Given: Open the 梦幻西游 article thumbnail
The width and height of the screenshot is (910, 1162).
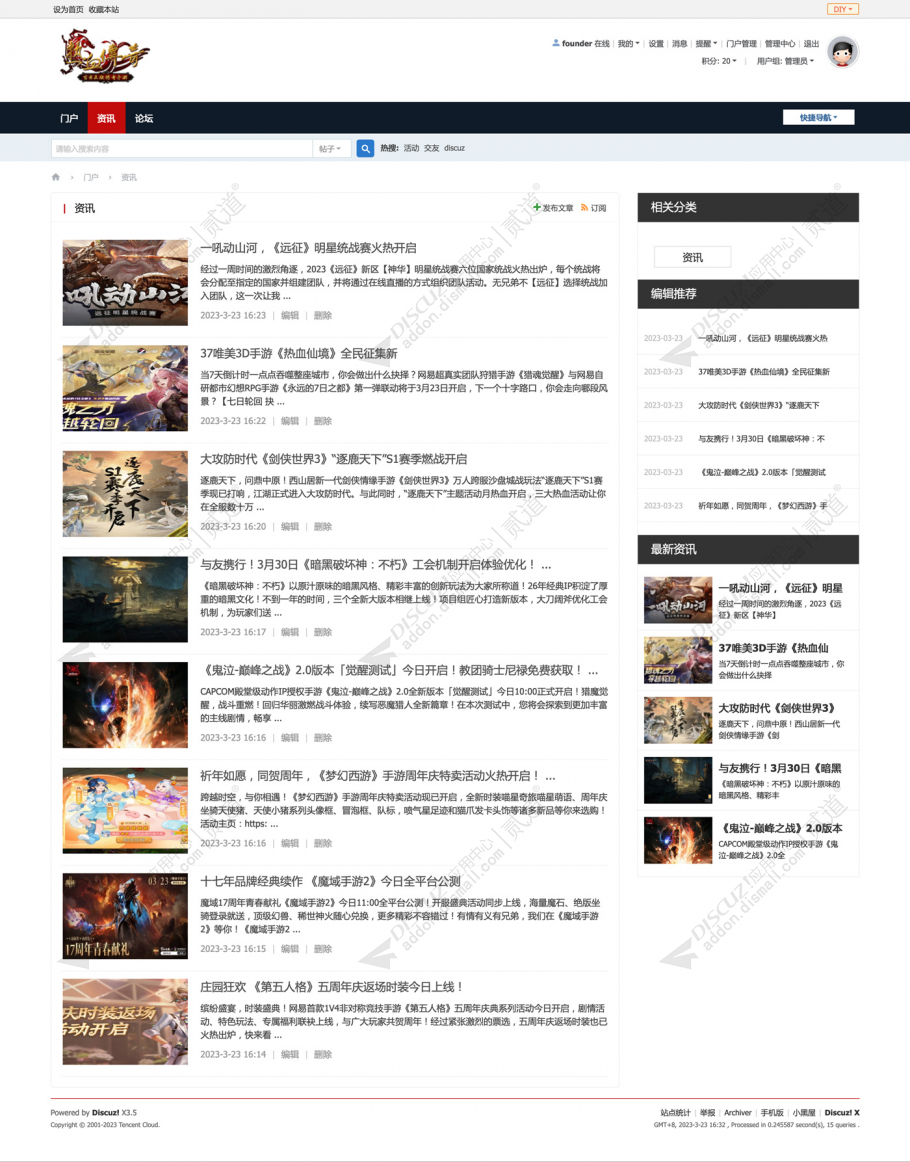Looking at the screenshot, I should pyautogui.click(x=125, y=811).
